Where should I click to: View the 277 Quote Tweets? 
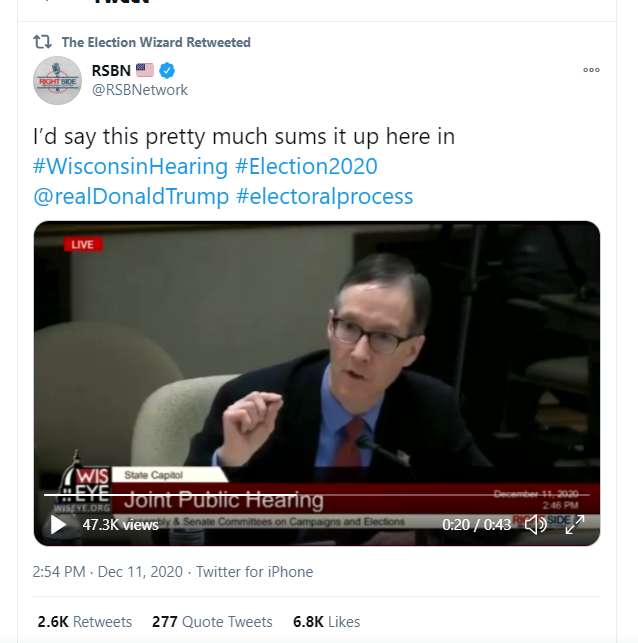[212, 621]
